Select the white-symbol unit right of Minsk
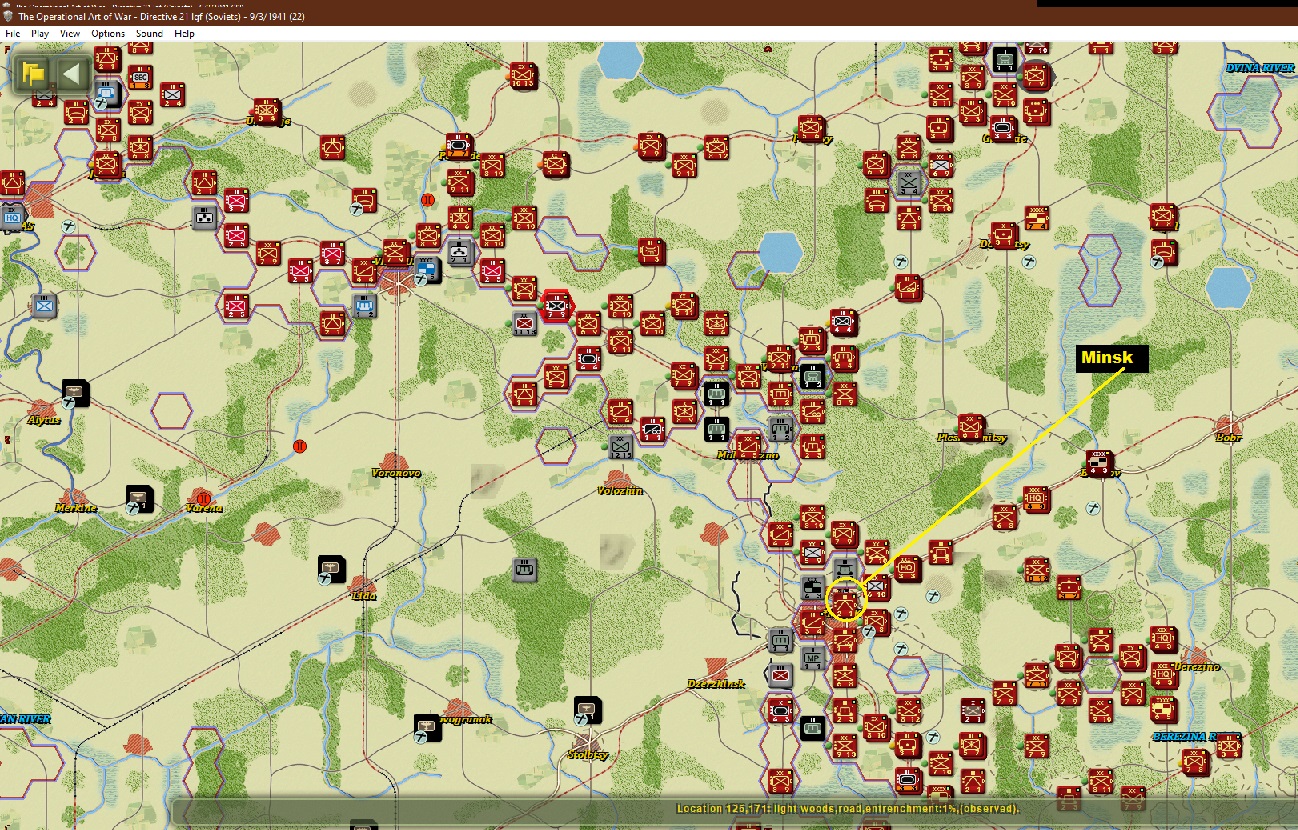 tap(877, 587)
